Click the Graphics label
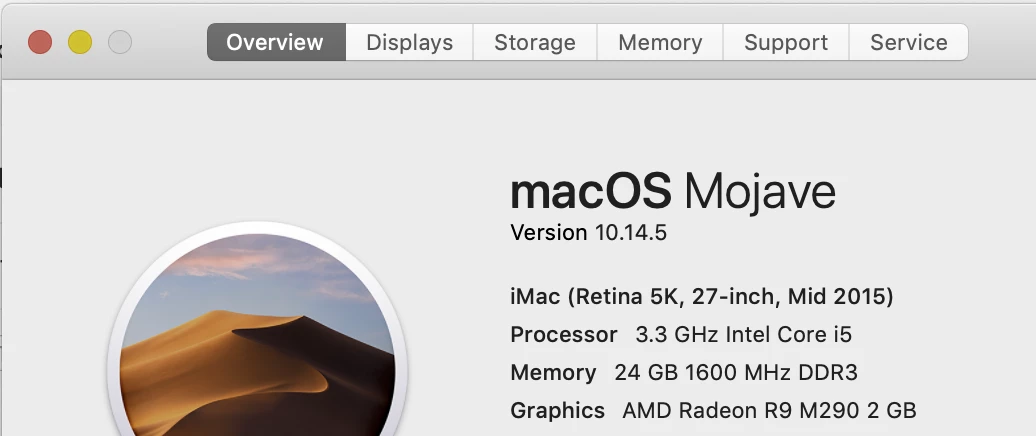This screenshot has width=1036, height=436. [x=557, y=410]
